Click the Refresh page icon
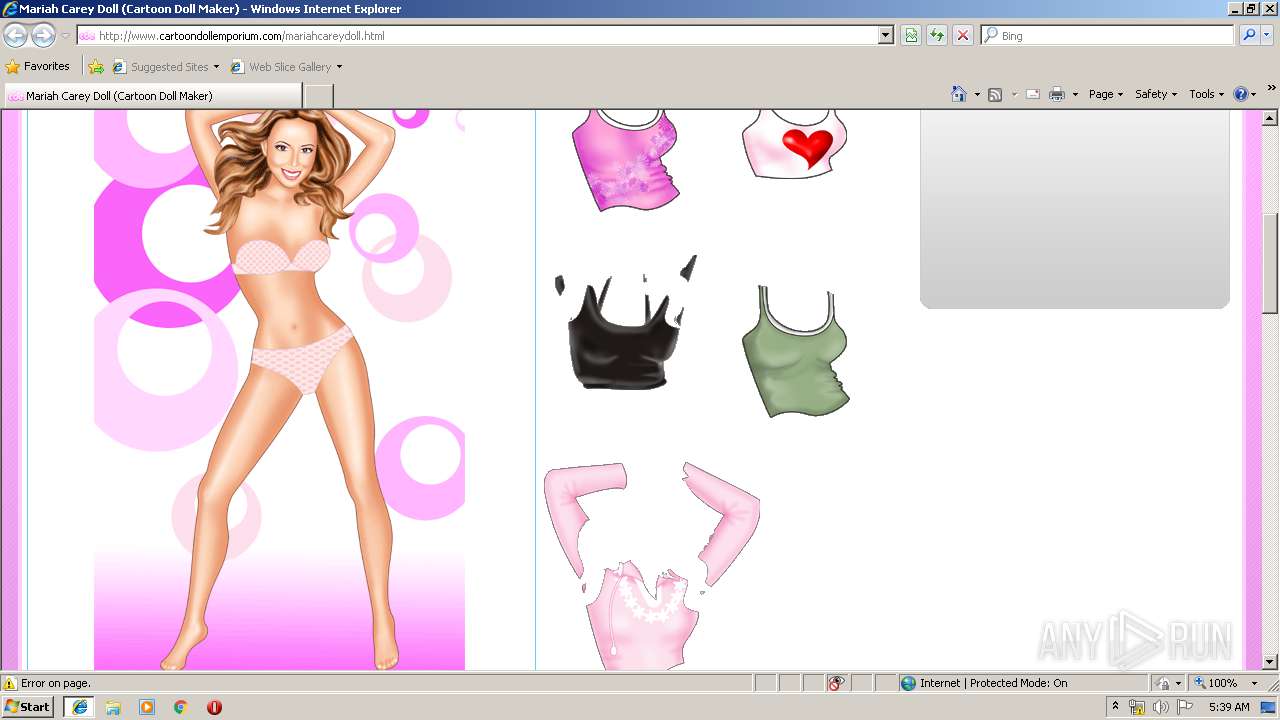 coord(937,35)
